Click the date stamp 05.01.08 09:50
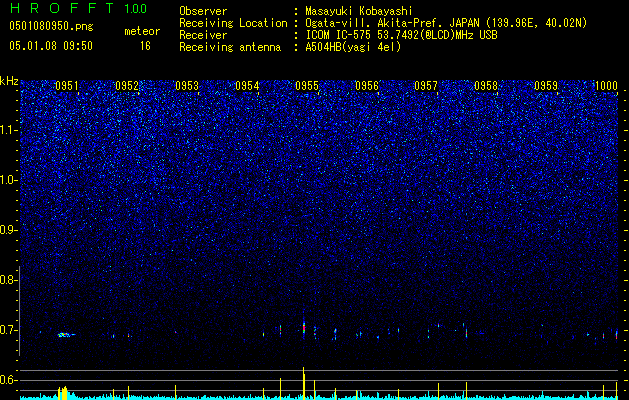Viewport: 629px width, 400px height. (x=51, y=46)
